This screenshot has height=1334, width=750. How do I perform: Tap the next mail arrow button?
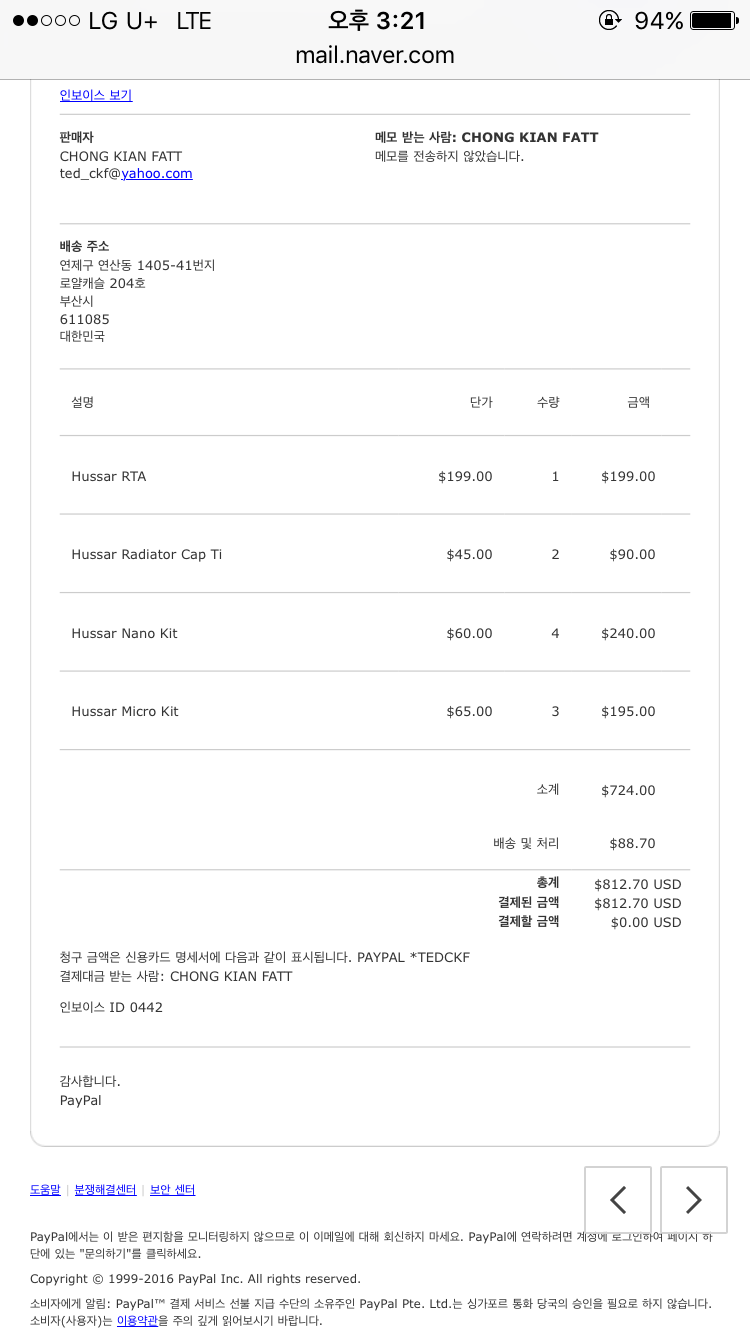694,1199
